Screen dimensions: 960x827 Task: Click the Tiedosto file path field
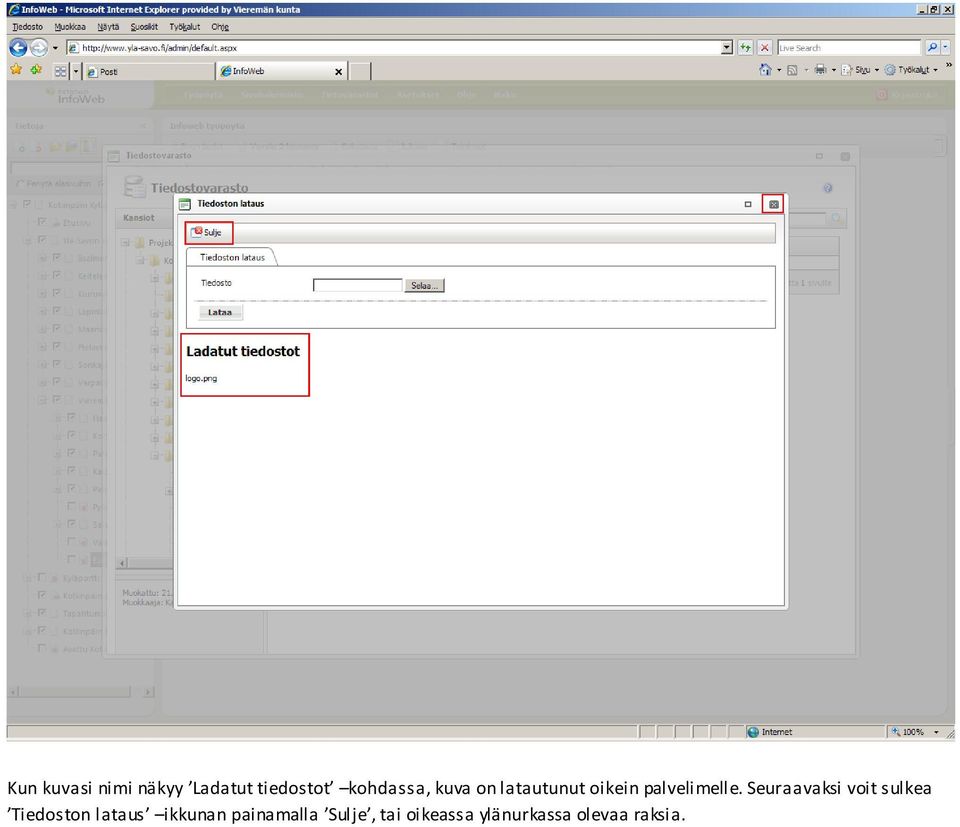coord(358,285)
